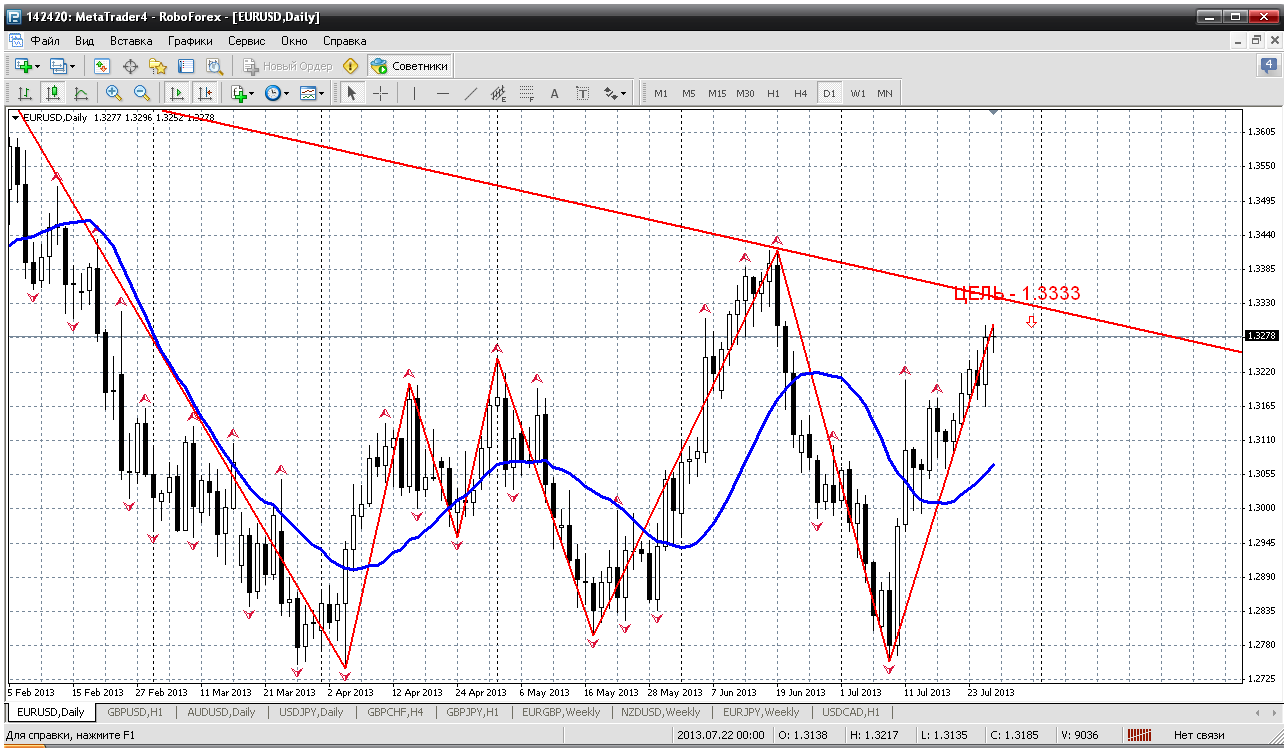Select the vertical line drawing tool
The height and width of the screenshot is (748, 1288).
tap(414, 93)
